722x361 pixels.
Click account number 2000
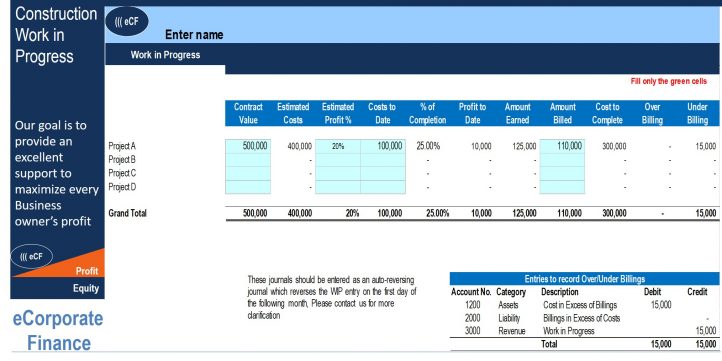(472, 318)
